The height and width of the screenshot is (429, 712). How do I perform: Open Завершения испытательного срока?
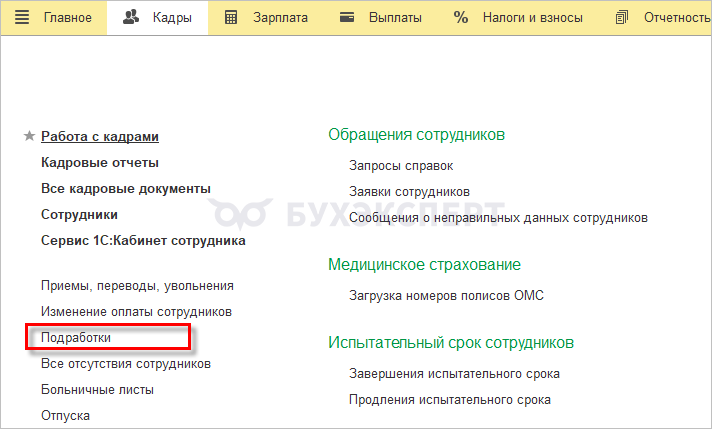click(x=454, y=374)
